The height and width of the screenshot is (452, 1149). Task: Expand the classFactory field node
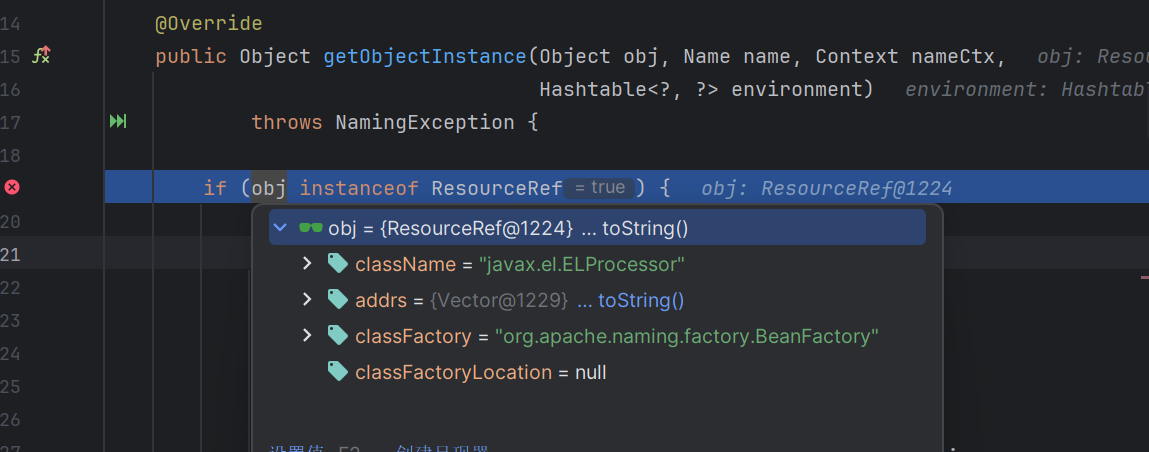pos(308,336)
